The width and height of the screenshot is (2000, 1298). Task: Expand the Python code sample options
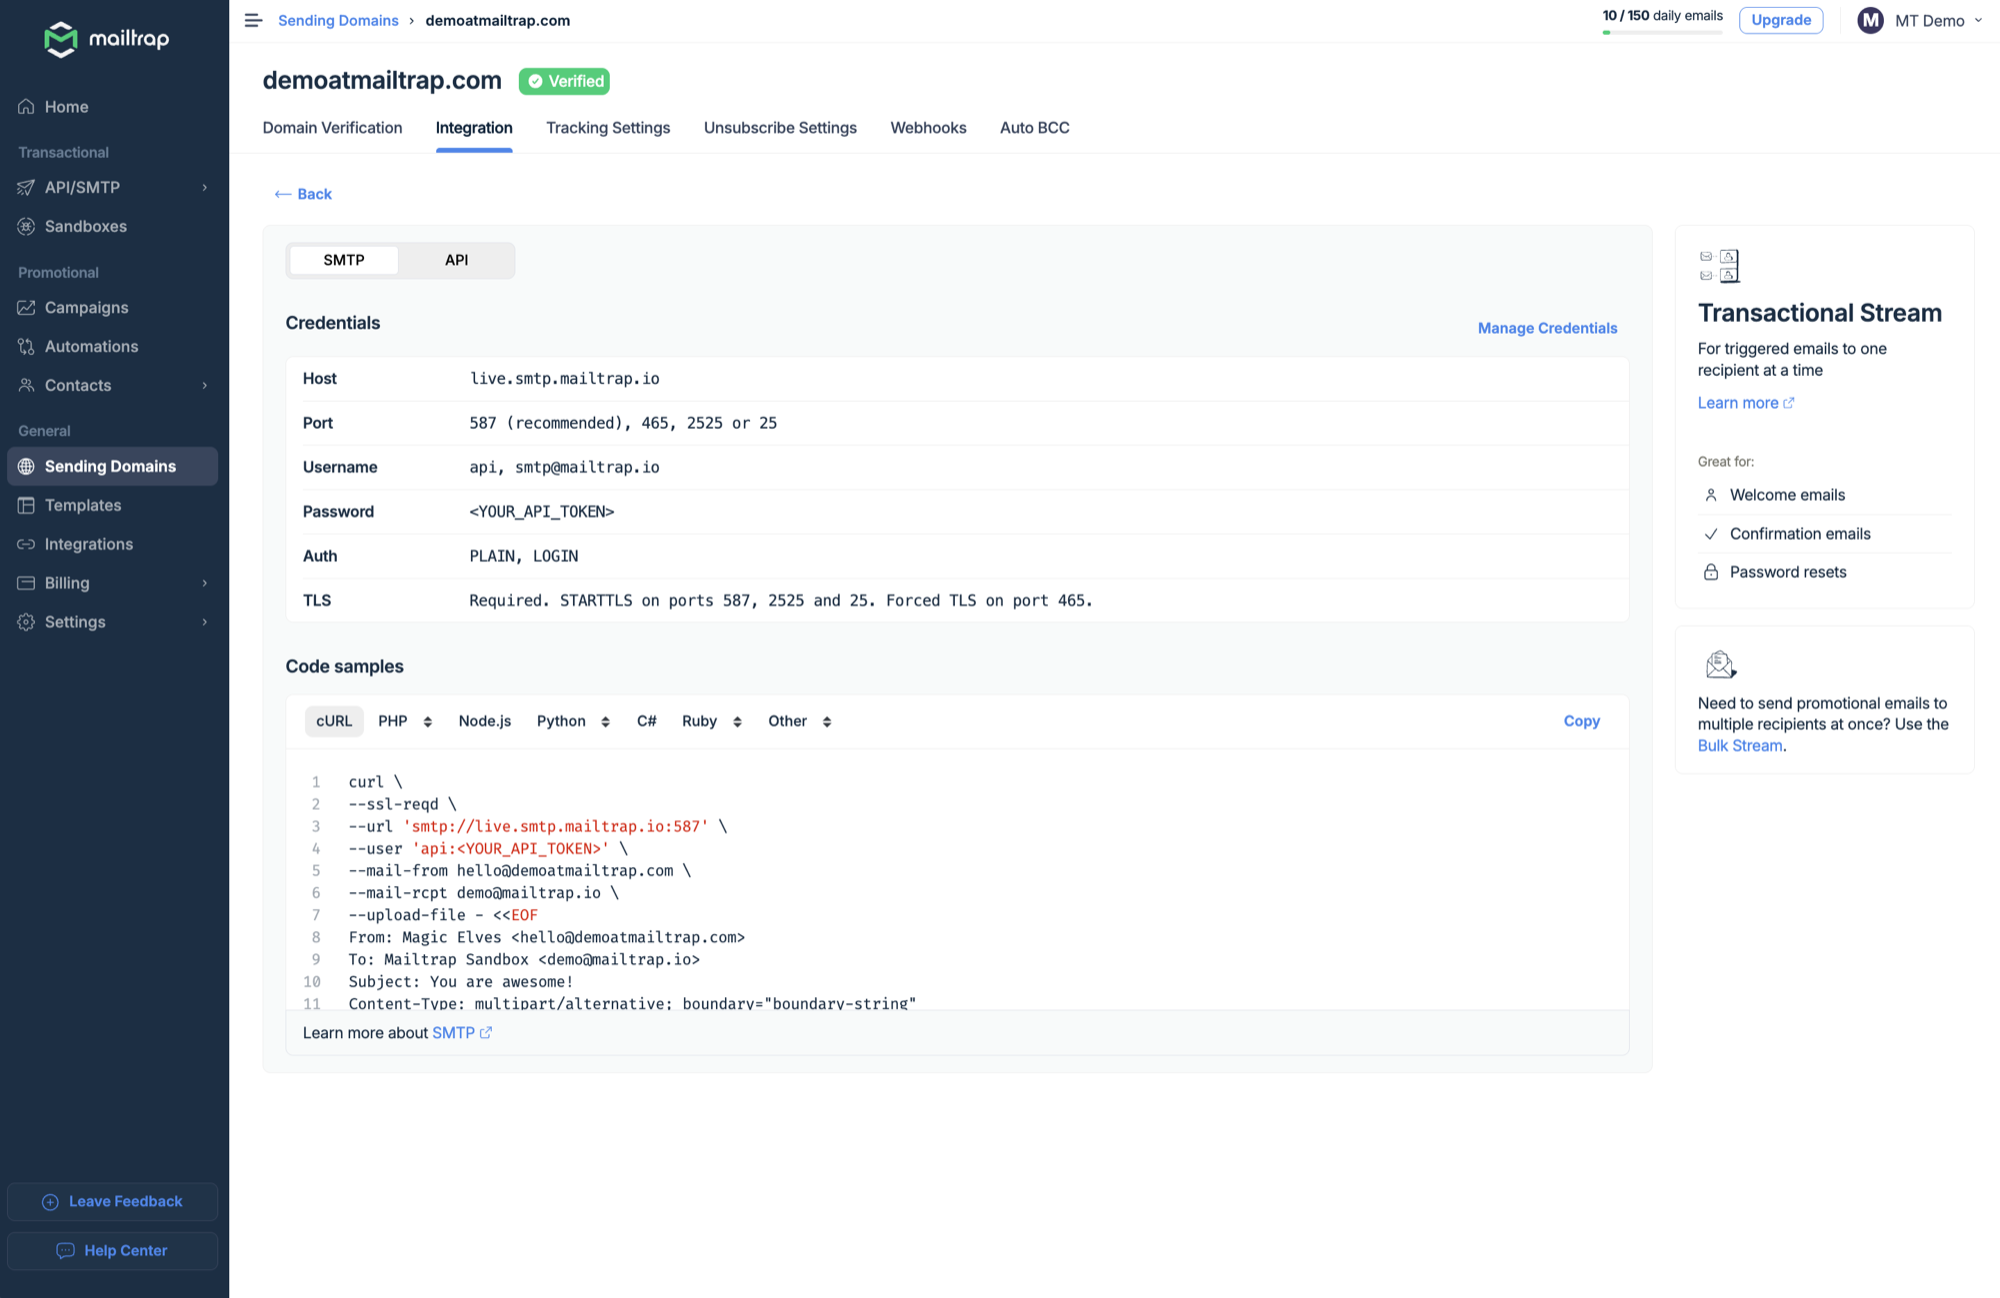click(573, 721)
